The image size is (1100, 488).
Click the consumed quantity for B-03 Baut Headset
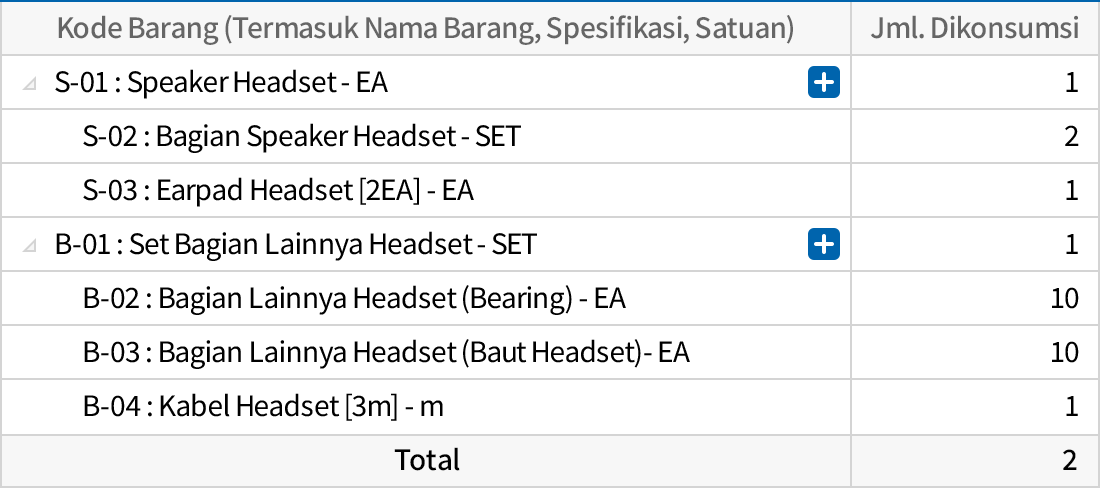(x=1064, y=352)
